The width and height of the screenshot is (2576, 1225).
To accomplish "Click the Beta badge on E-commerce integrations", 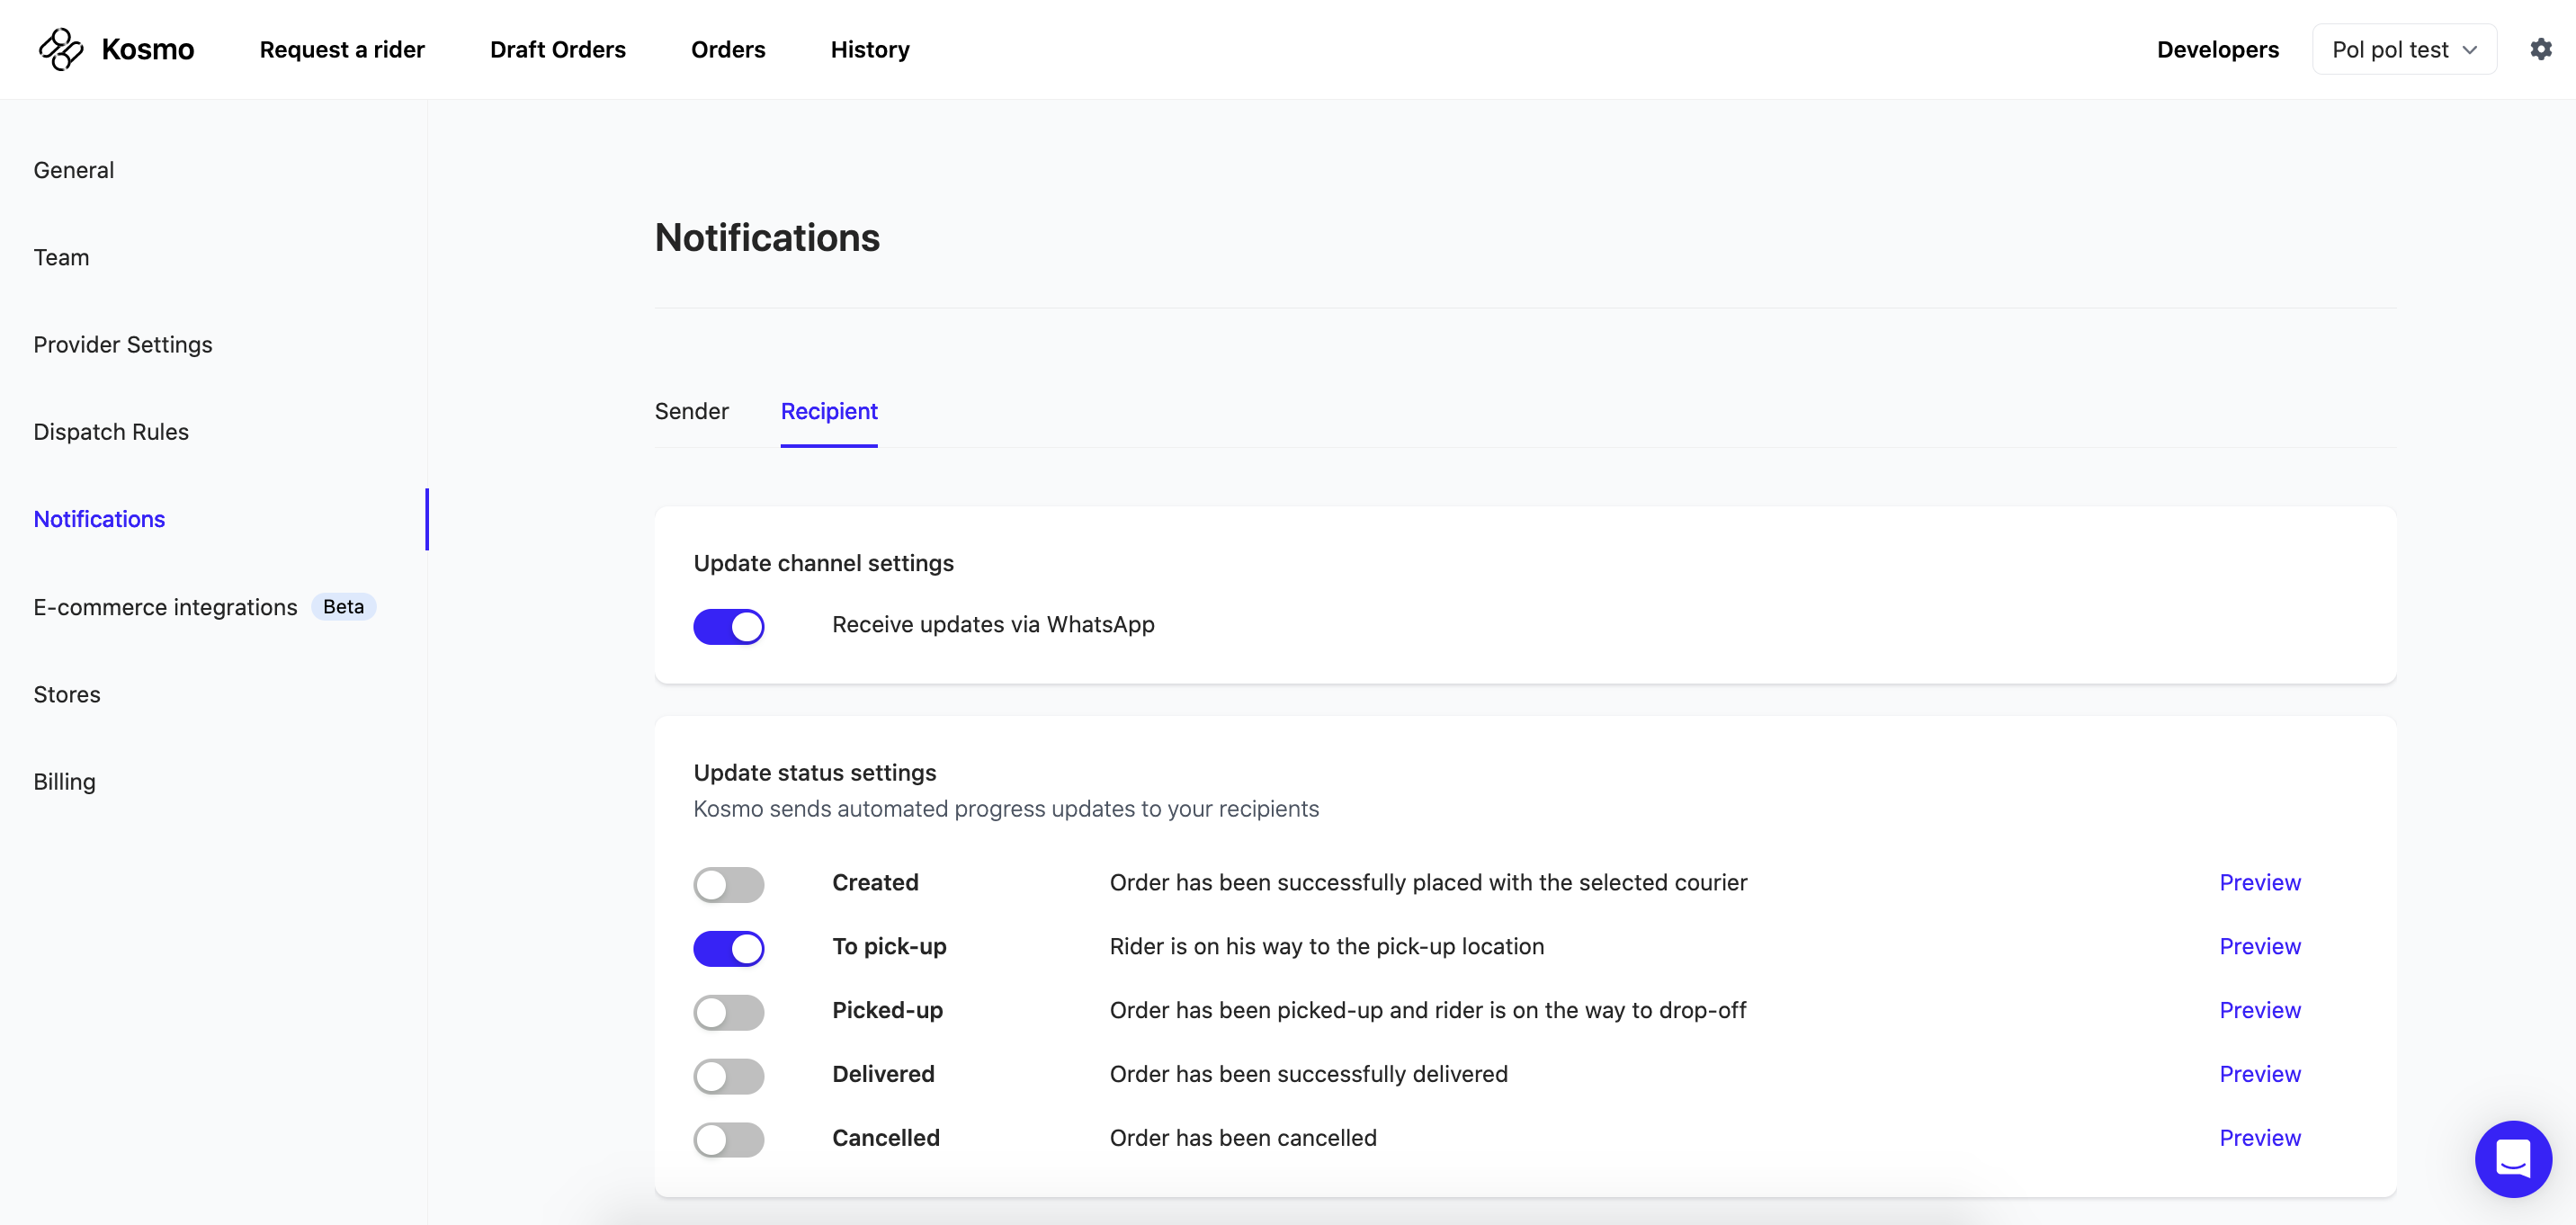I will coord(343,607).
